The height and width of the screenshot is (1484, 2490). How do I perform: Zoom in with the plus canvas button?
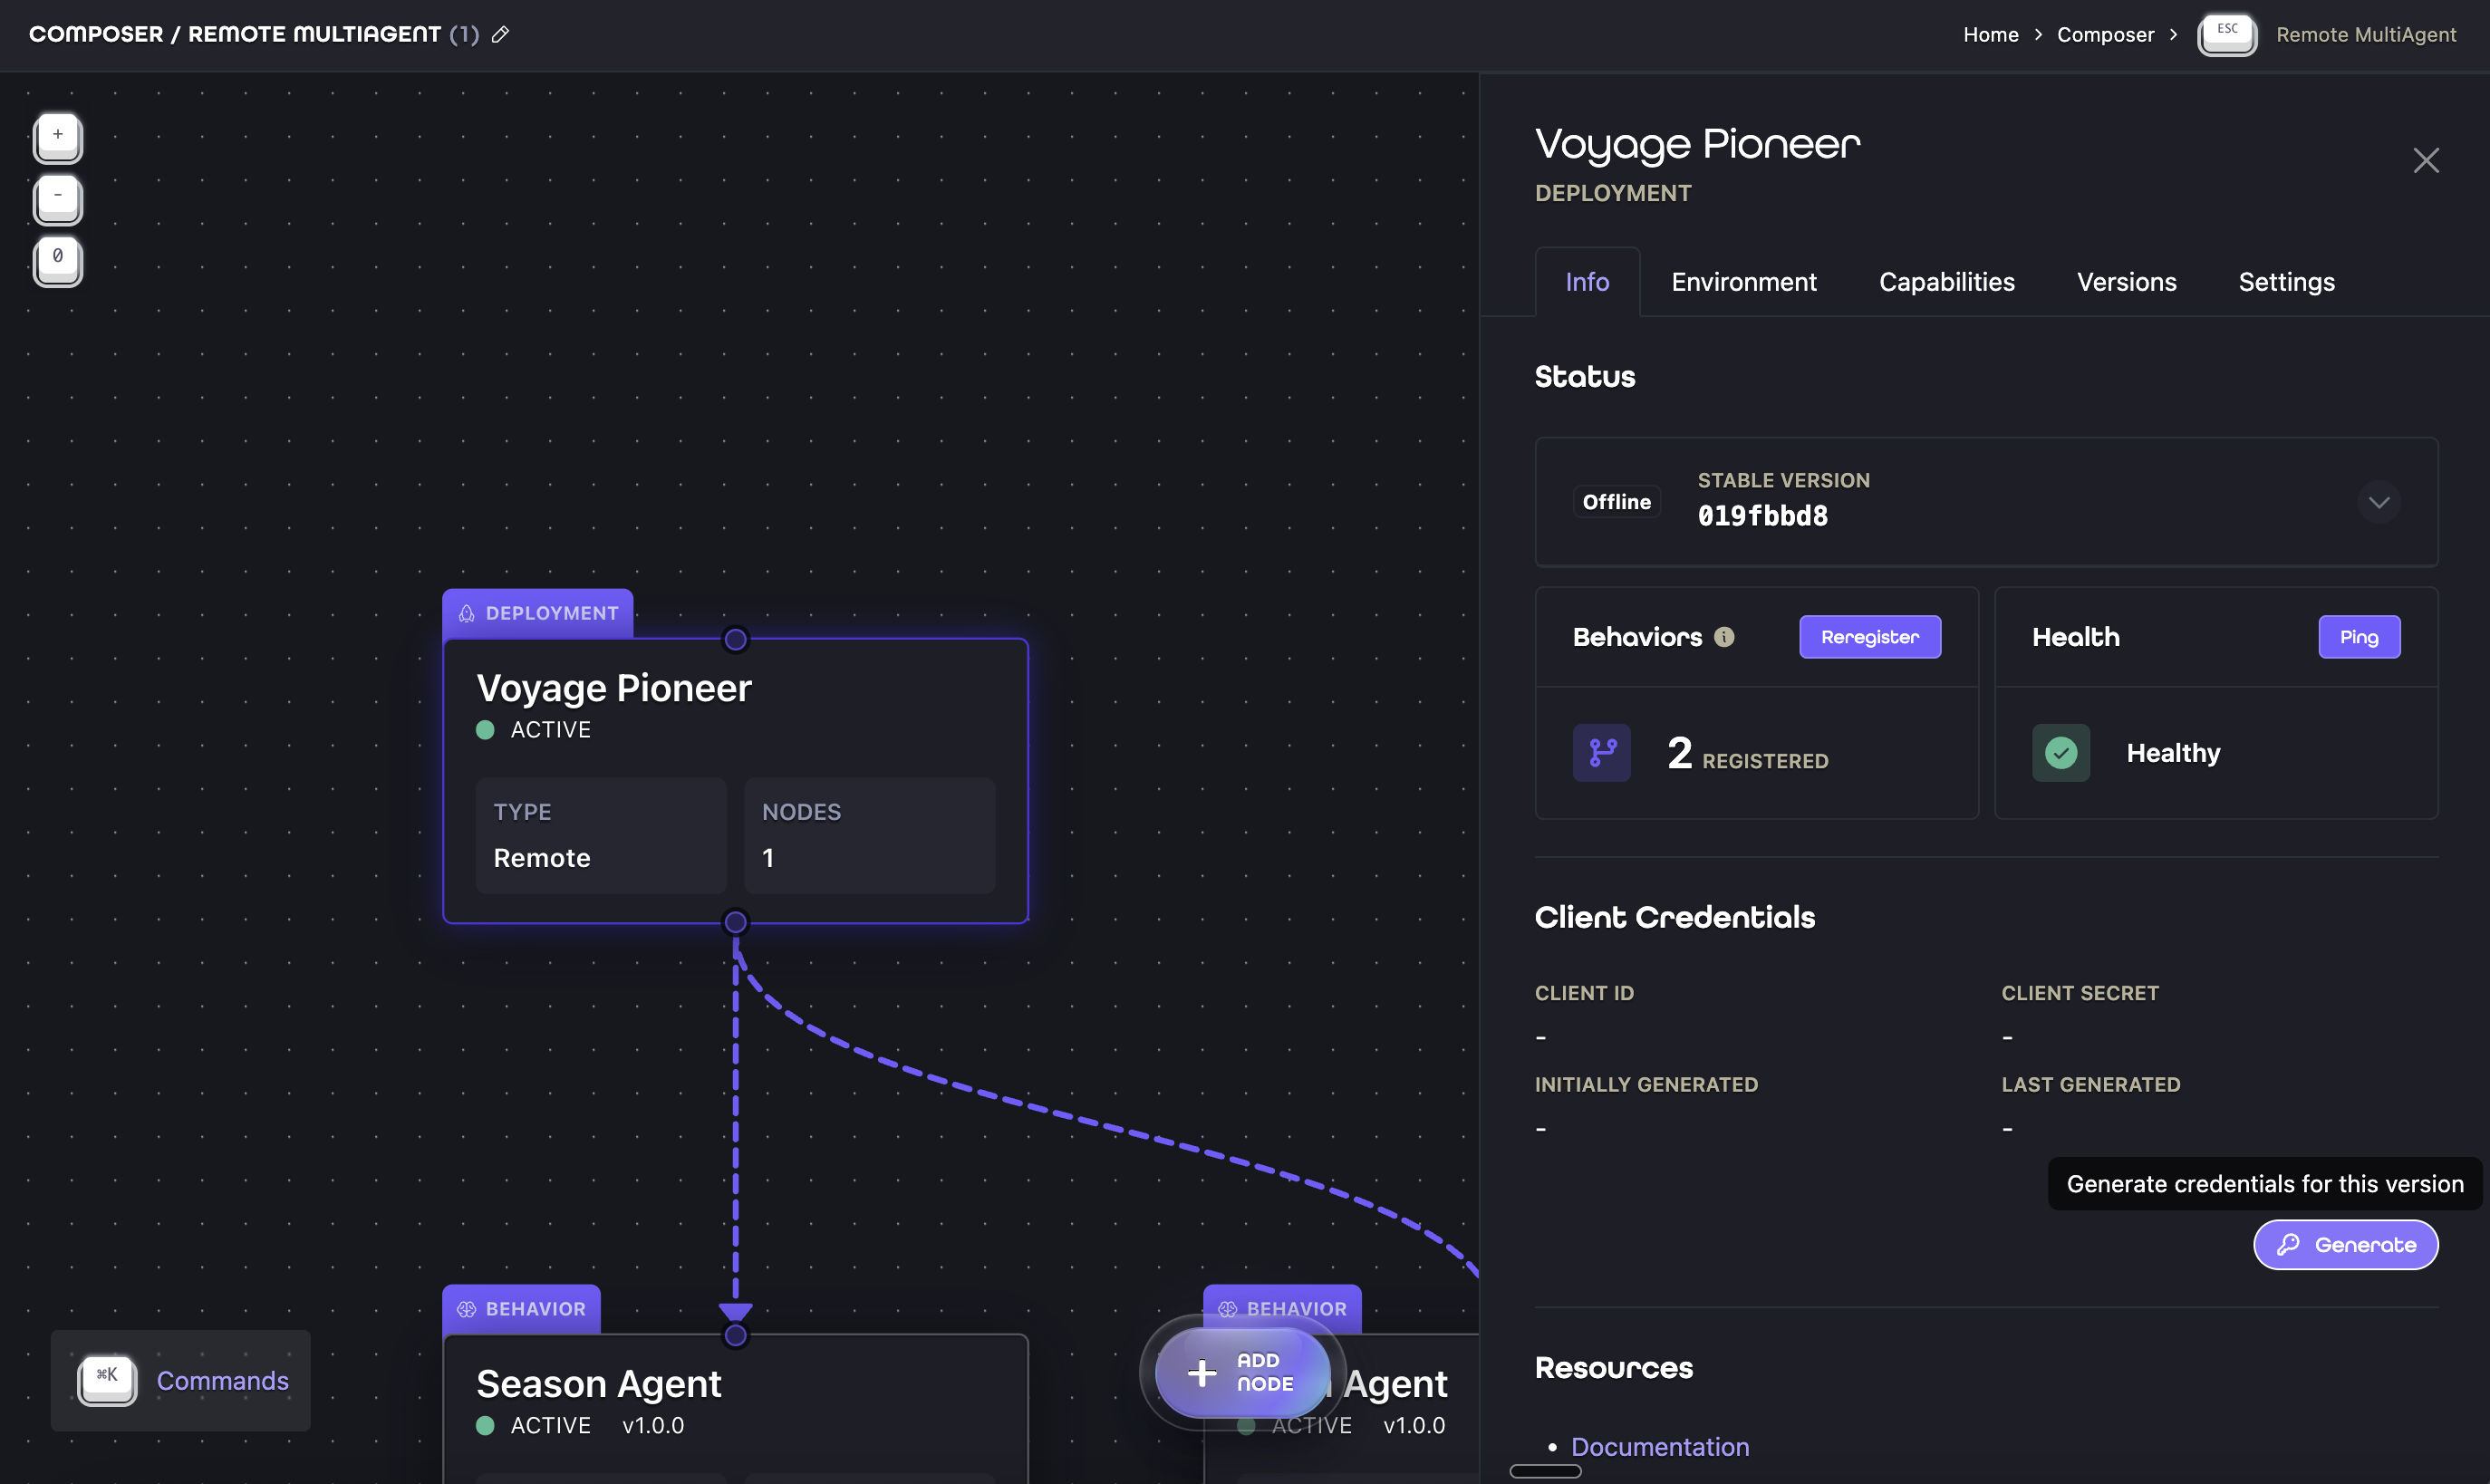[58, 138]
